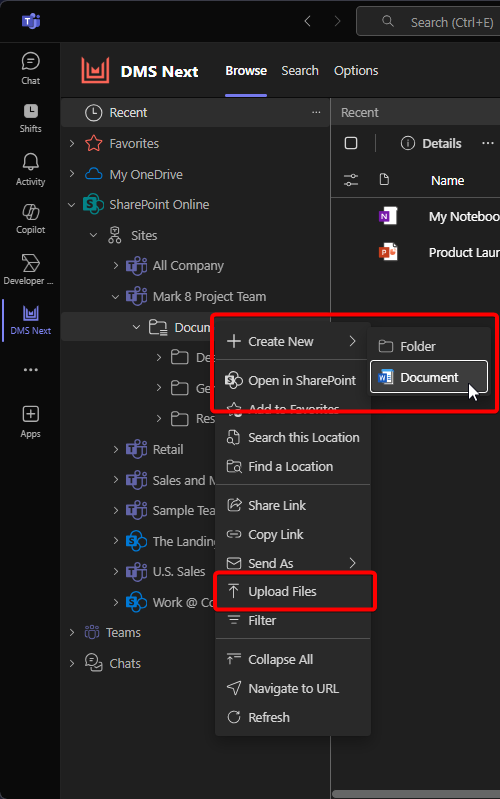Collapse the Mark 8 Project Team site
This screenshot has height=799, width=500.
pos(116,297)
